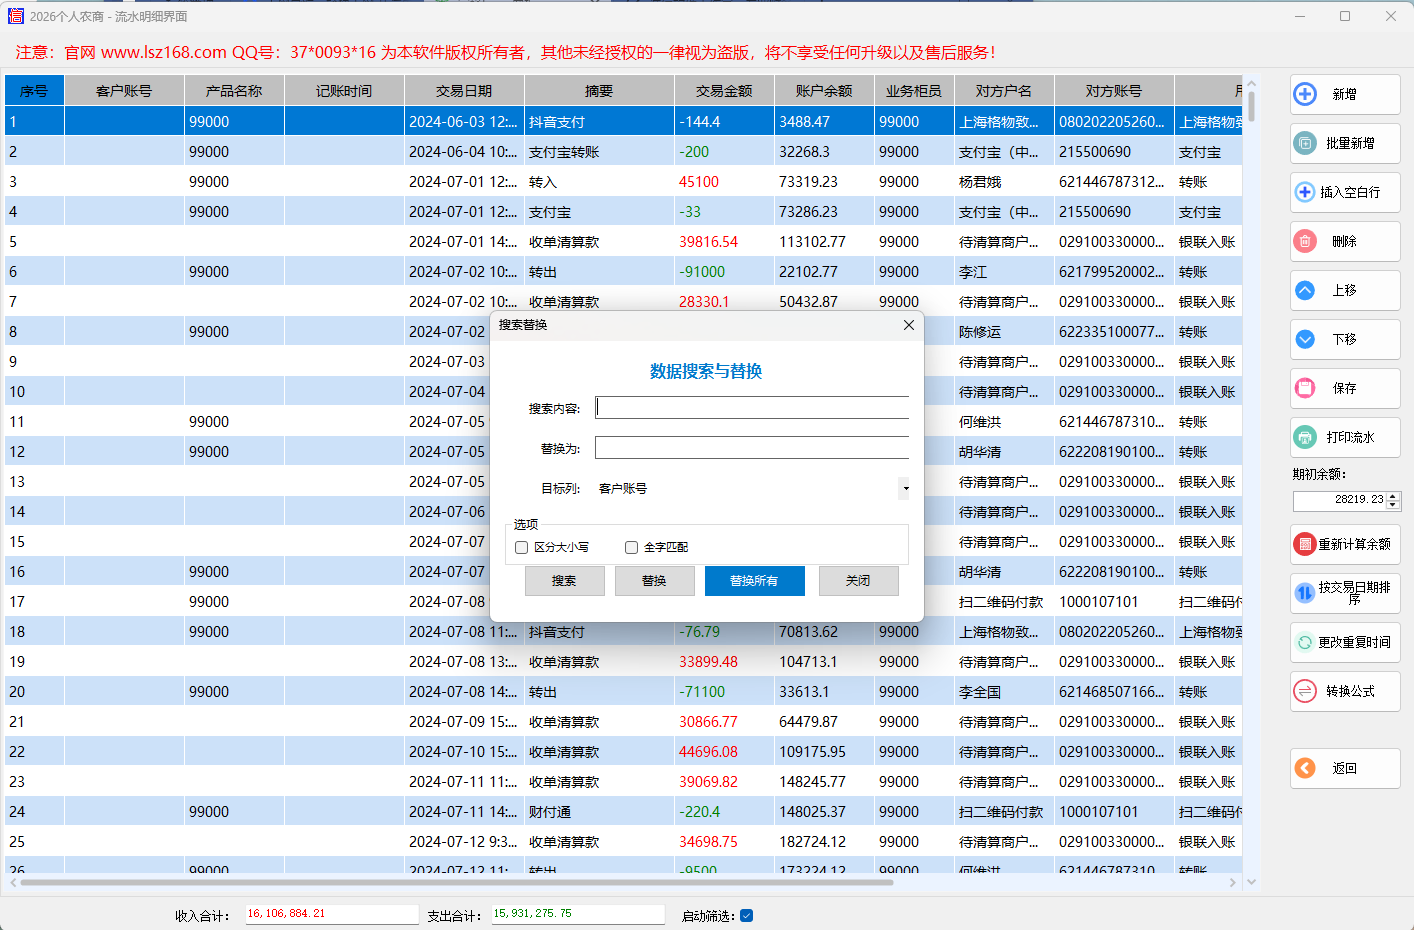1414x930 pixels.
Task: Decrease 期初余额 with the down spinner arrow
Action: (1393, 504)
